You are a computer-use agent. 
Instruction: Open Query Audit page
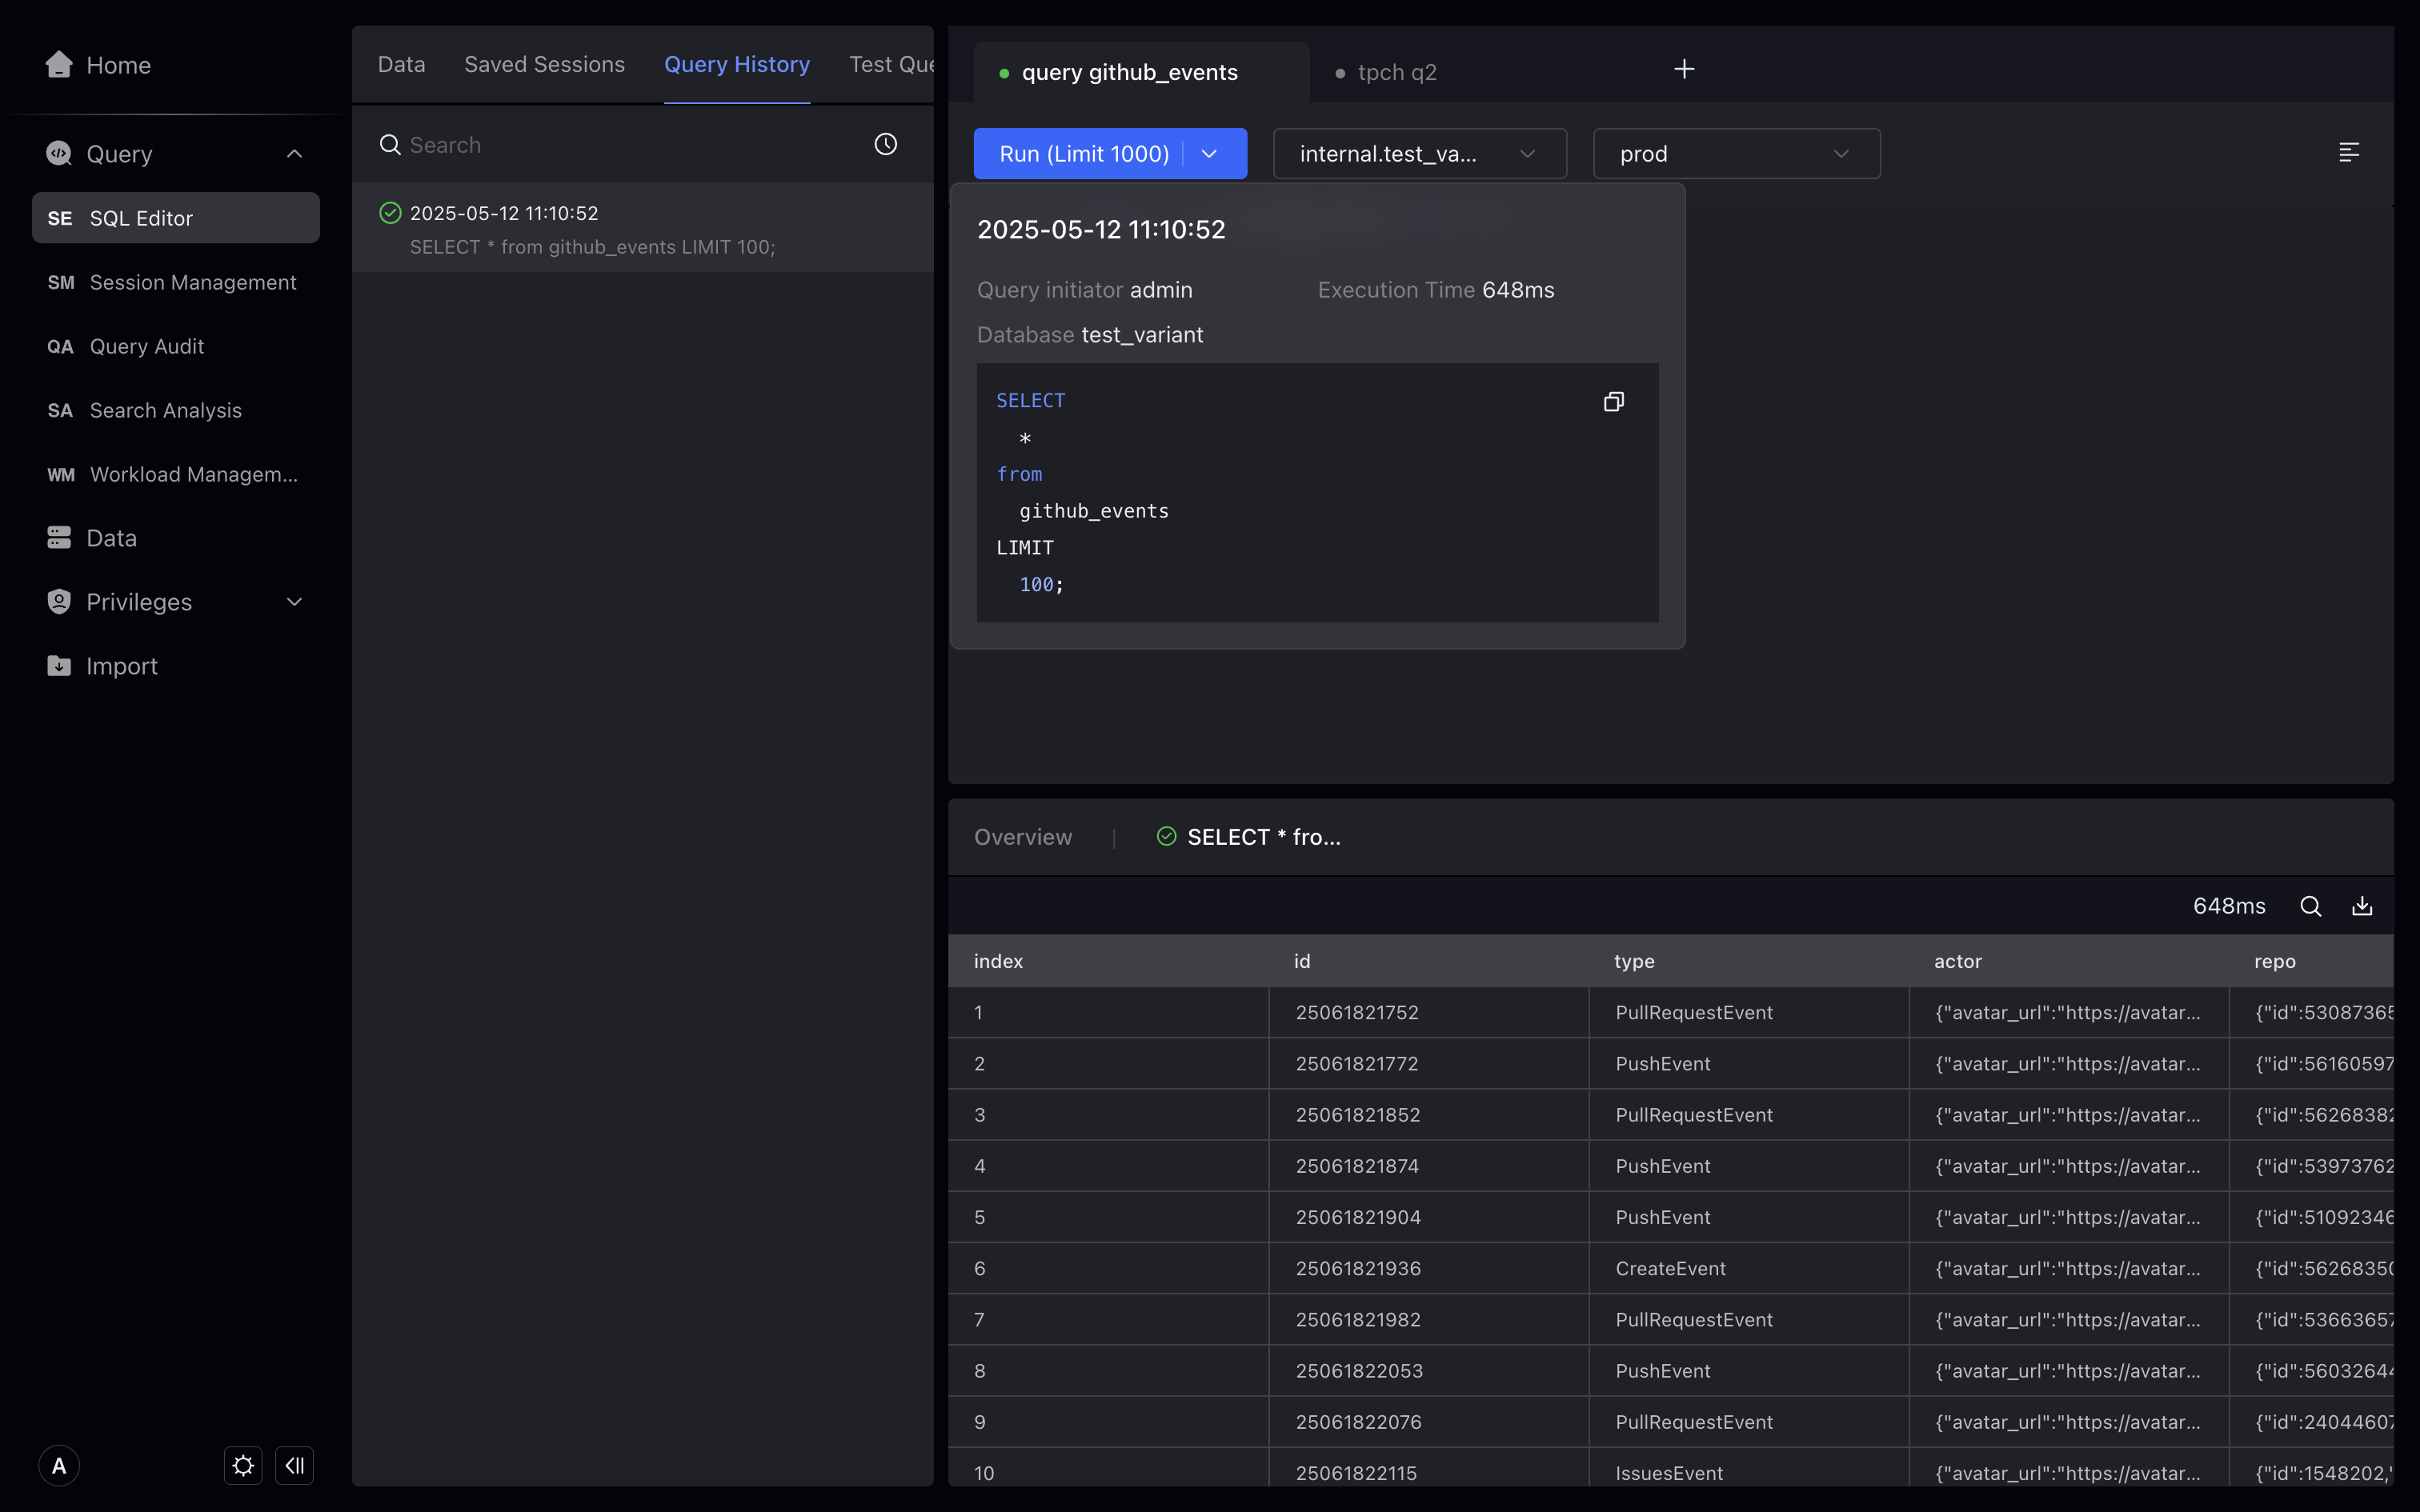coord(176,346)
